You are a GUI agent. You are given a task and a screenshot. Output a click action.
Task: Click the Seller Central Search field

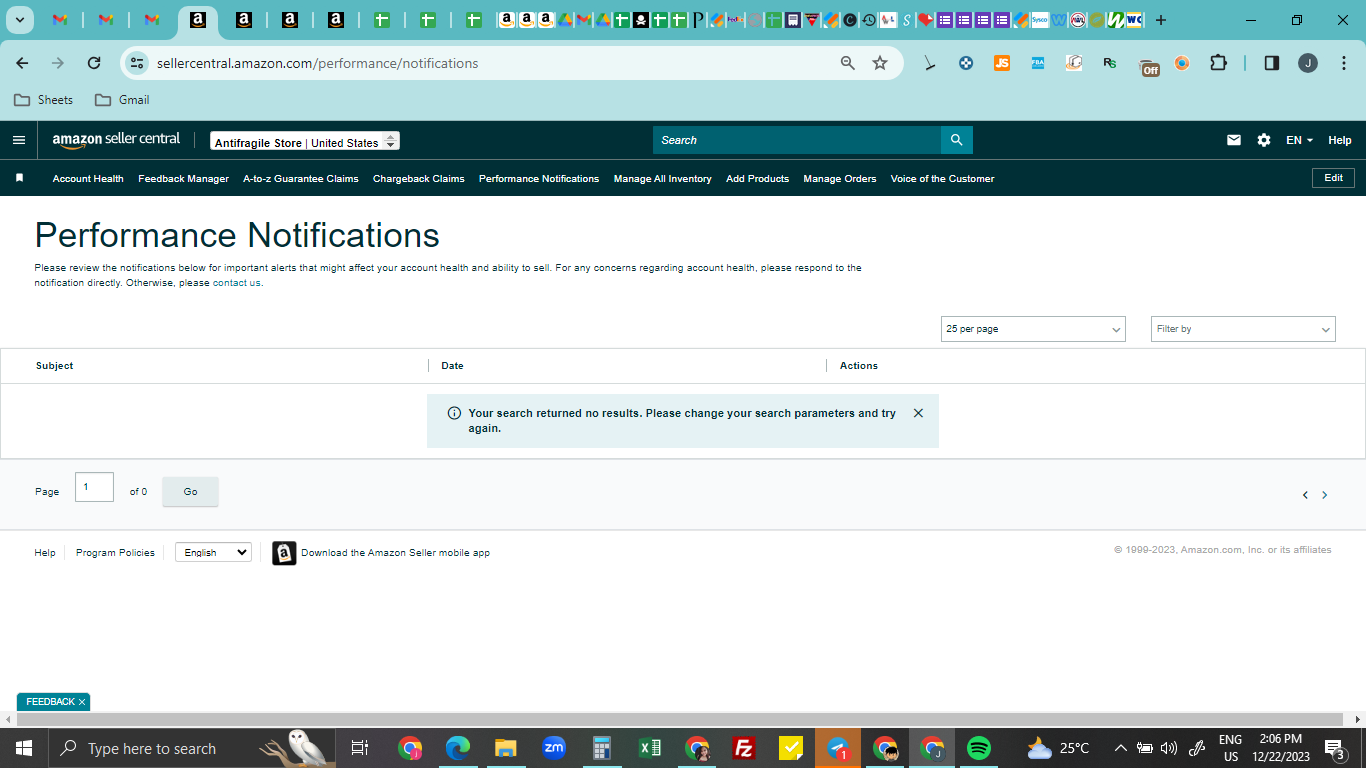tap(797, 140)
